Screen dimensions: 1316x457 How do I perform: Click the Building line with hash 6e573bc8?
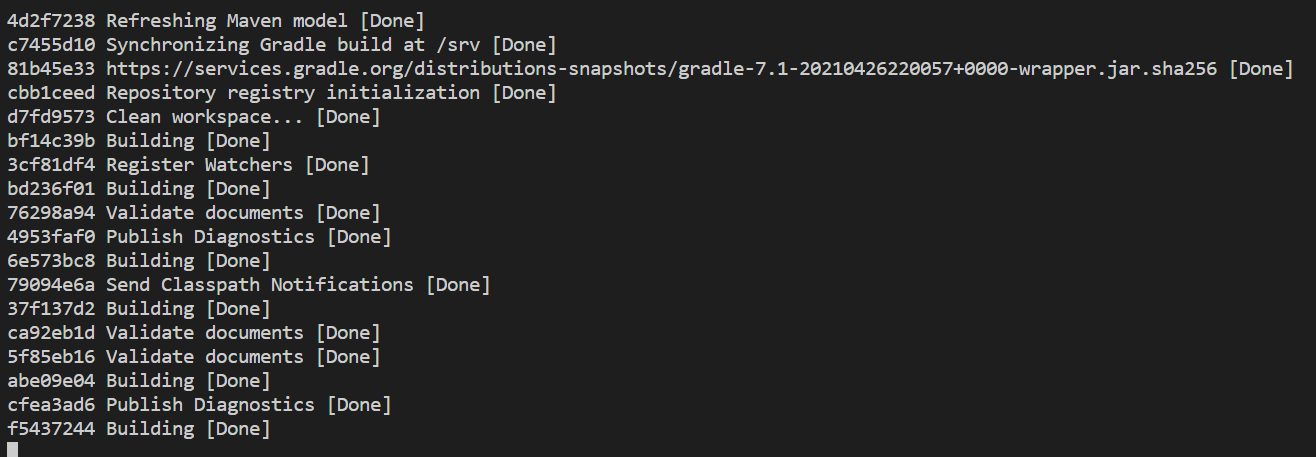tap(150, 261)
